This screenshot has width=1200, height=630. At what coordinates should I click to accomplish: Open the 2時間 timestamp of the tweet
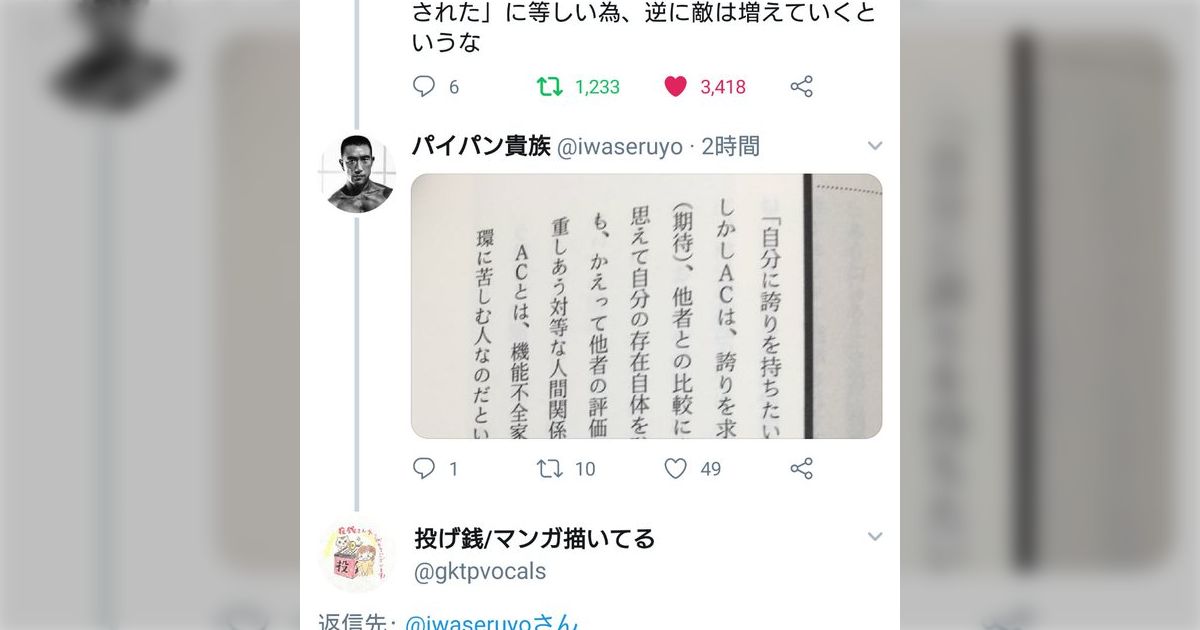click(730, 146)
